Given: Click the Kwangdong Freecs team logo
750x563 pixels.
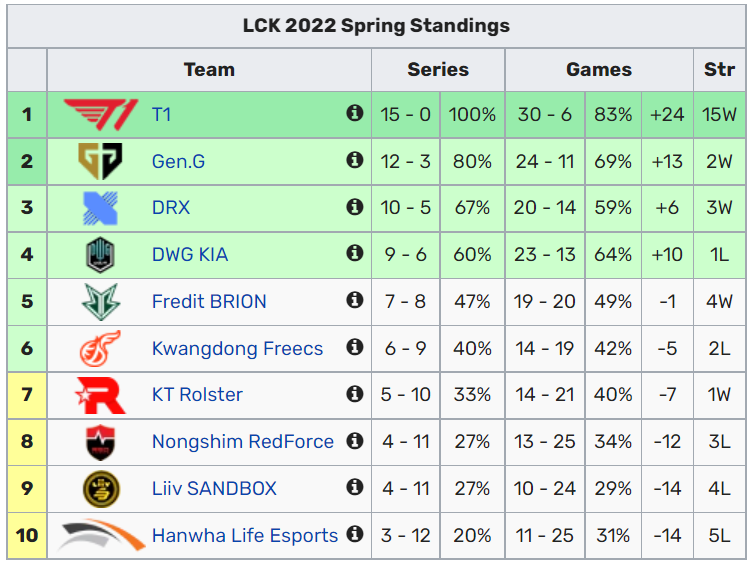Looking at the screenshot, I should 100,348.
